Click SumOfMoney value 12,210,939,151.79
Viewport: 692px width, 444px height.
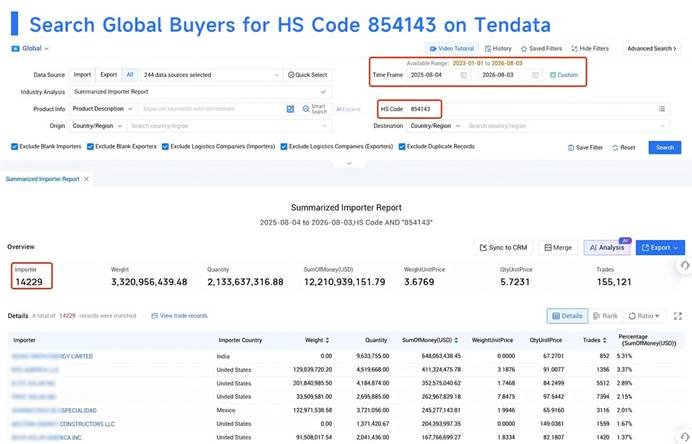(x=345, y=282)
